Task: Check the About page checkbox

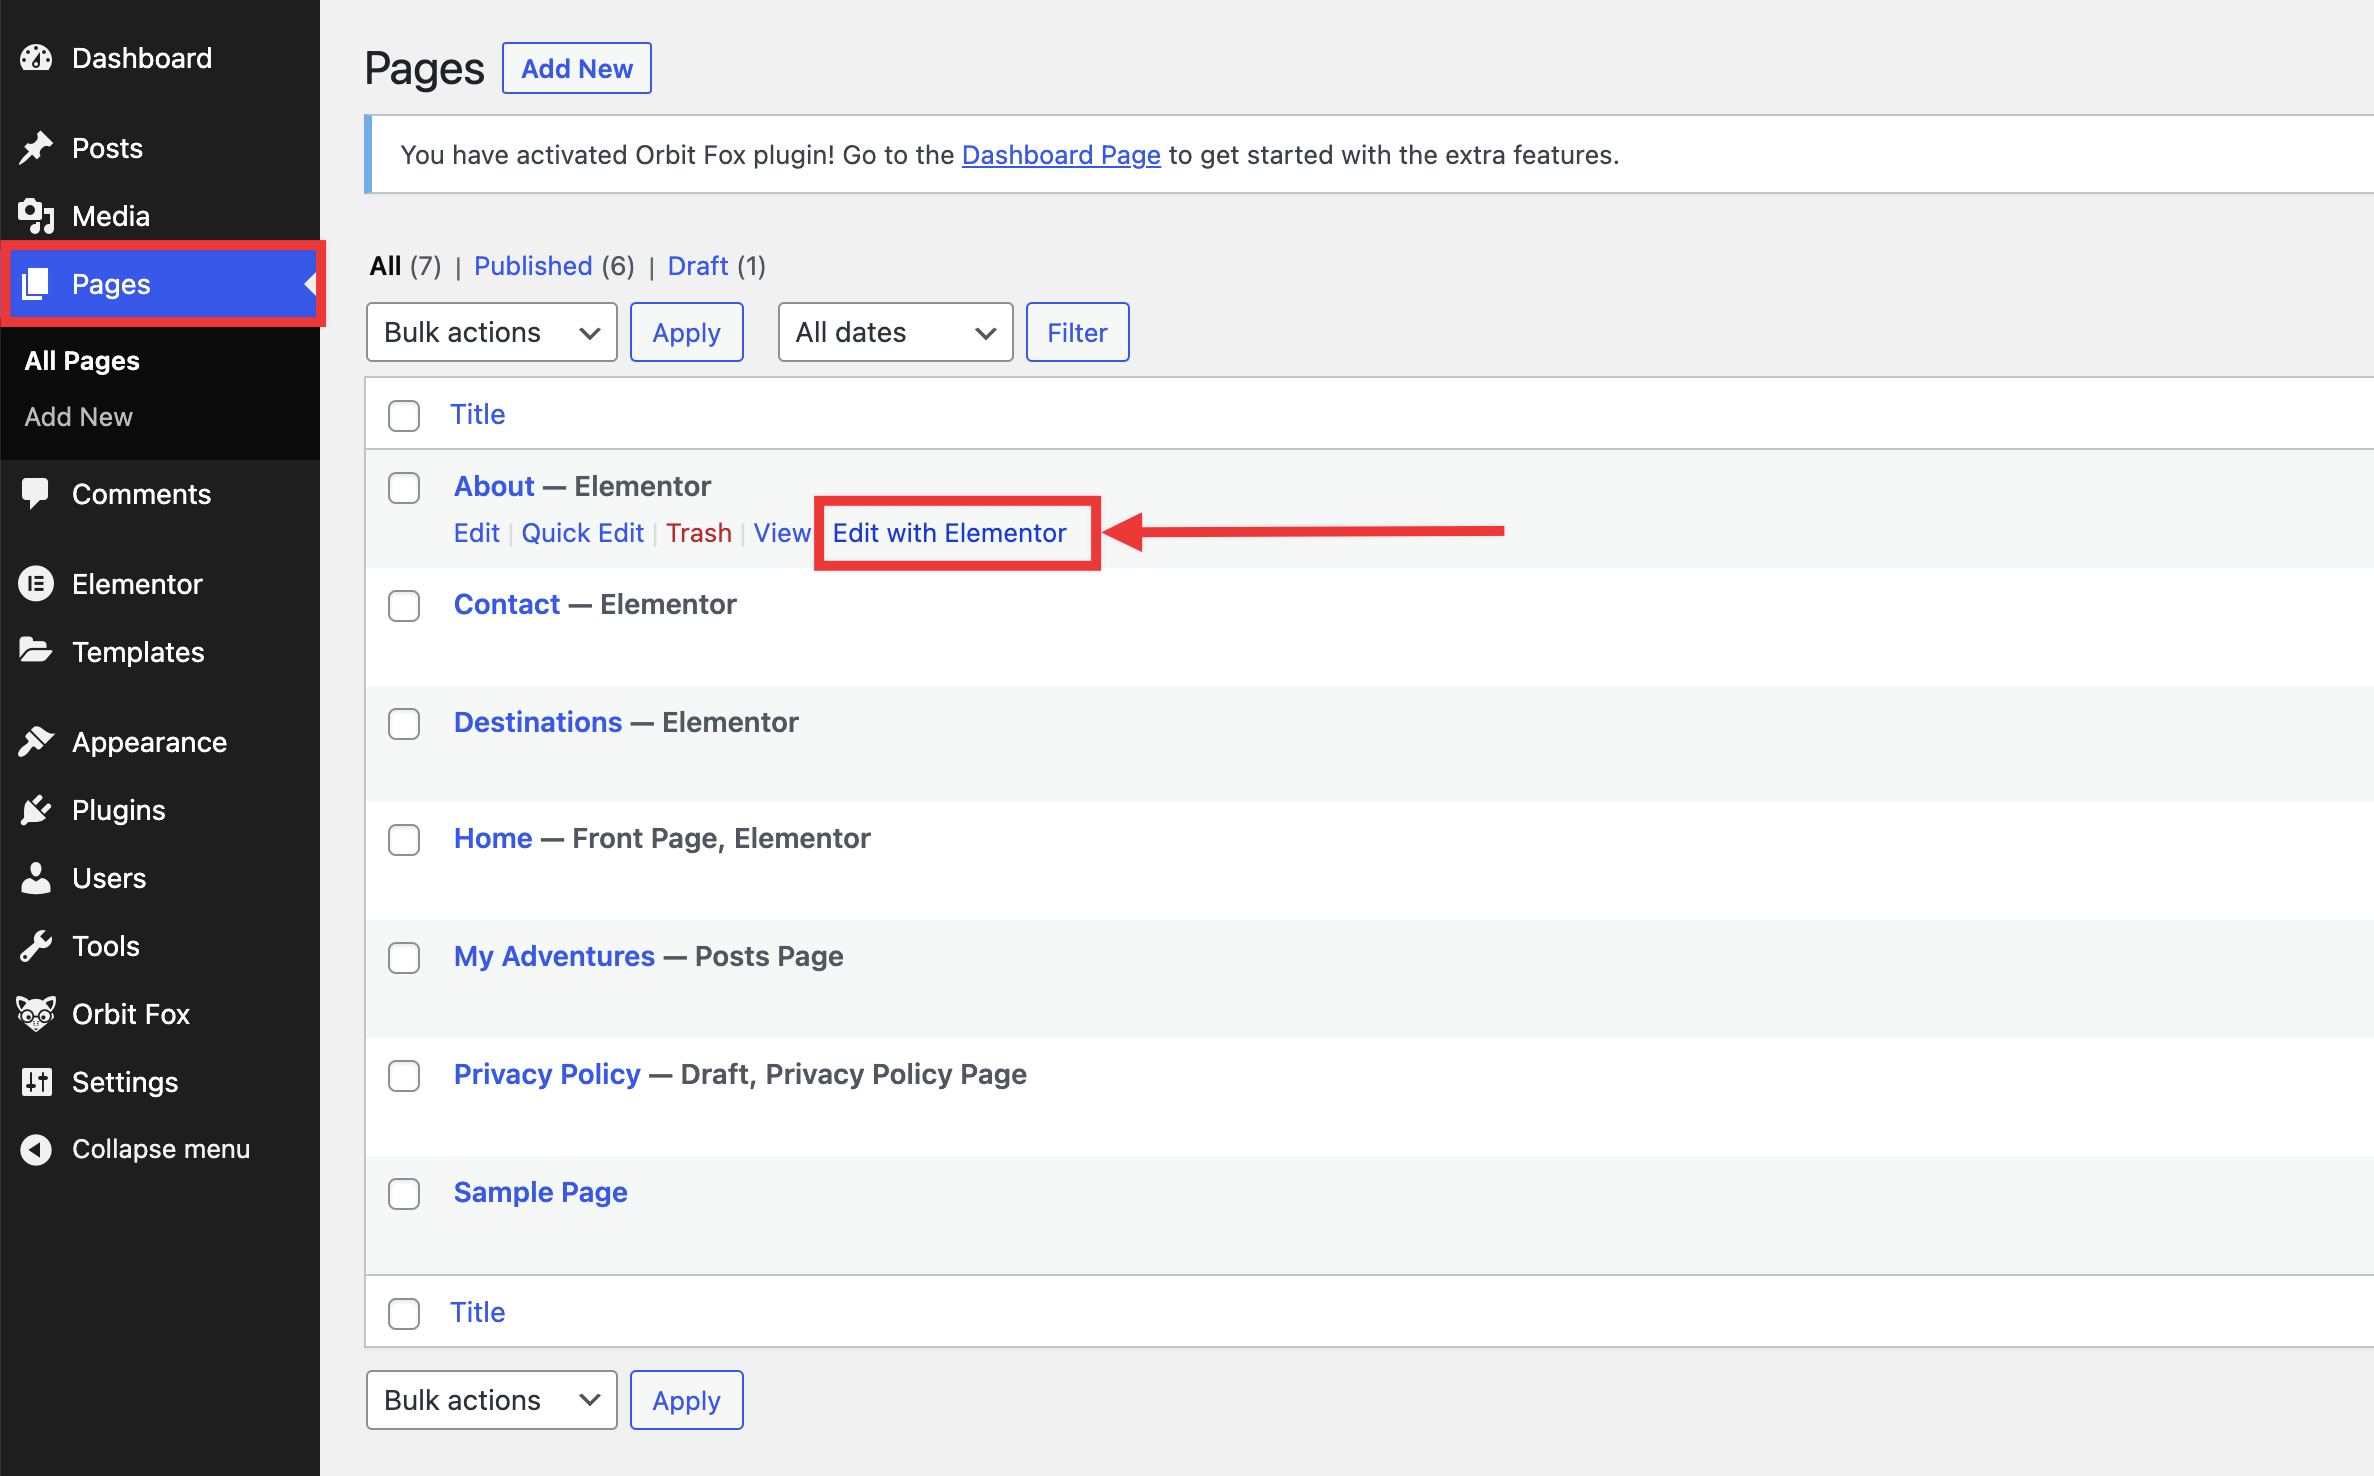Action: point(404,488)
